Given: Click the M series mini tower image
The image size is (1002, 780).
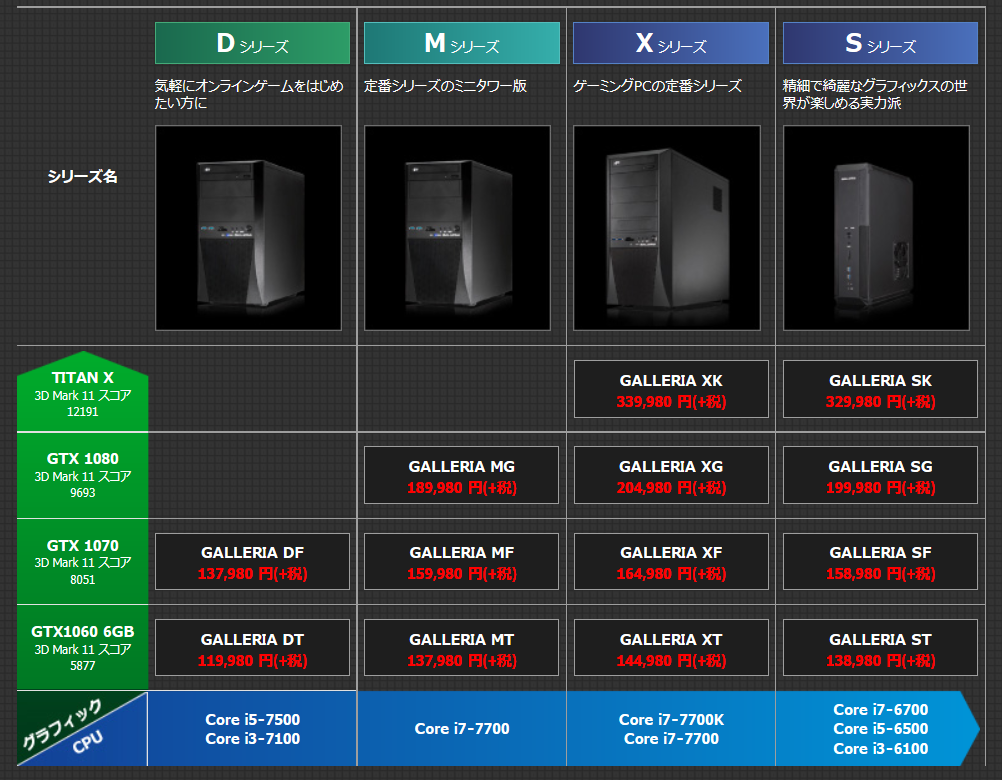Looking at the screenshot, I should pos(458,228).
